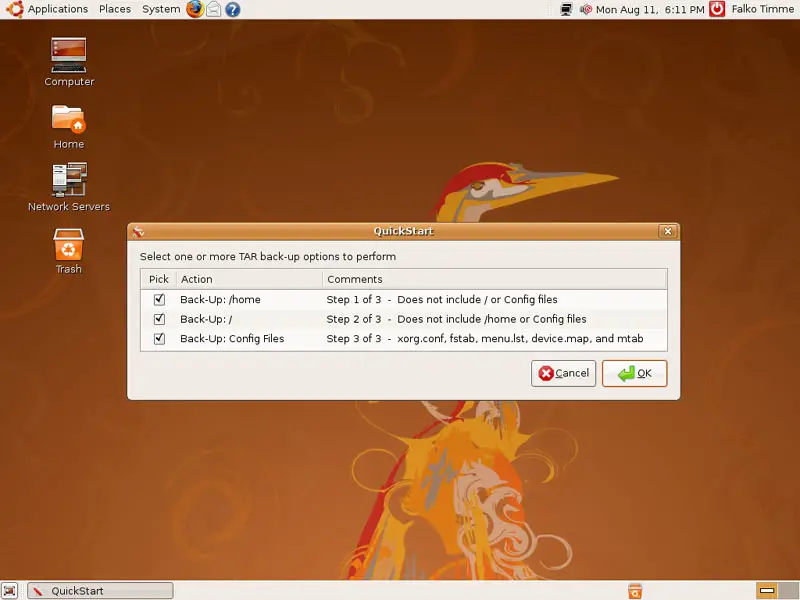
Task: Select the 'Back-Up: /' action text
Action: pyautogui.click(x=206, y=319)
